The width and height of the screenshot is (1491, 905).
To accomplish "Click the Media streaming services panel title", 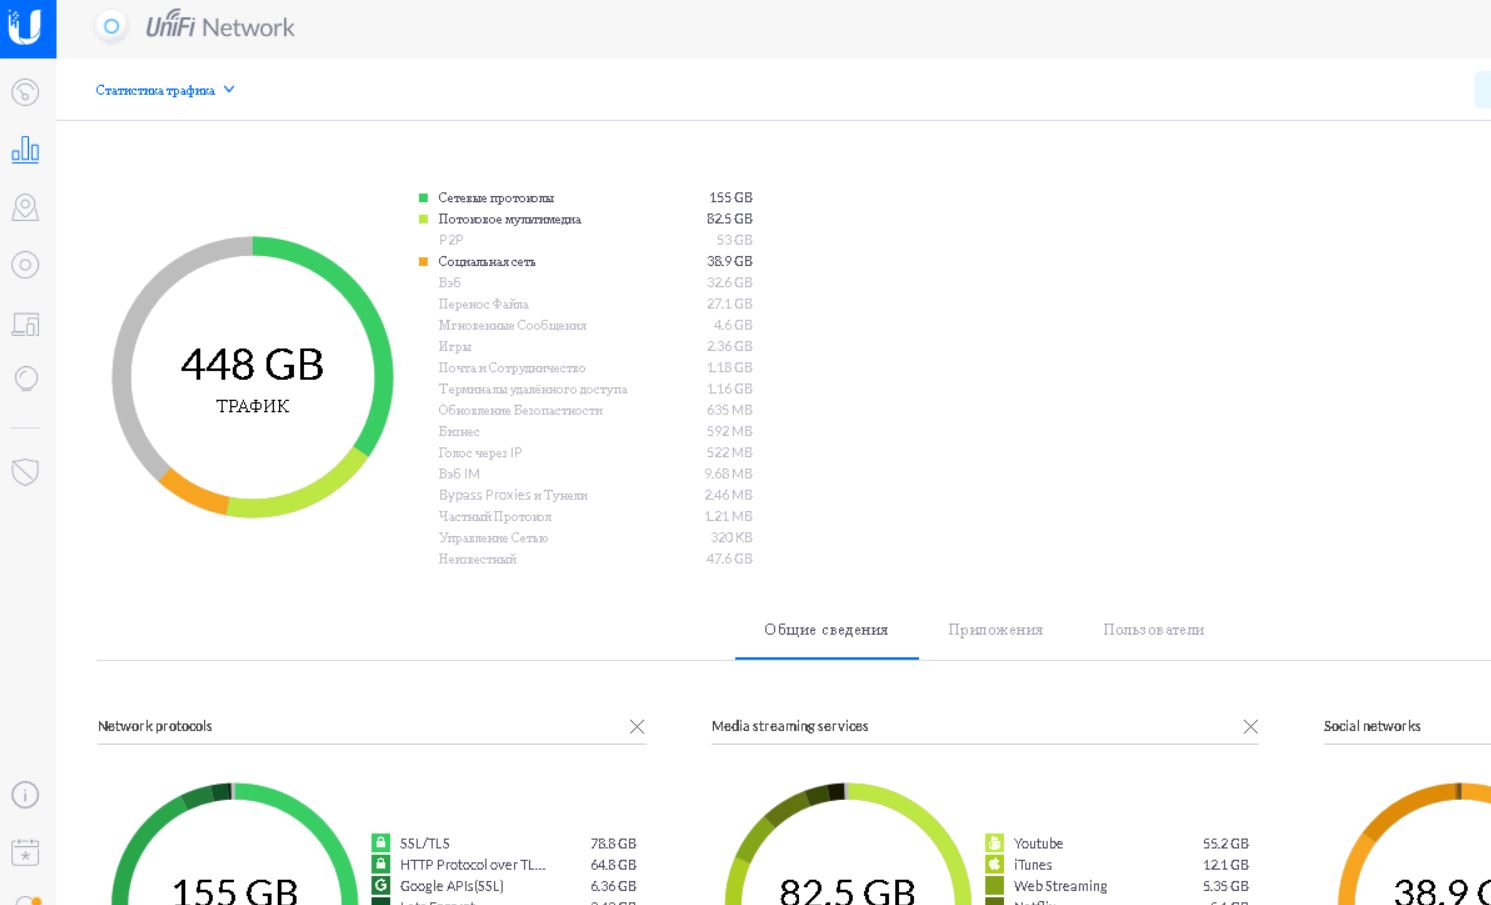I will pyautogui.click(x=790, y=726).
